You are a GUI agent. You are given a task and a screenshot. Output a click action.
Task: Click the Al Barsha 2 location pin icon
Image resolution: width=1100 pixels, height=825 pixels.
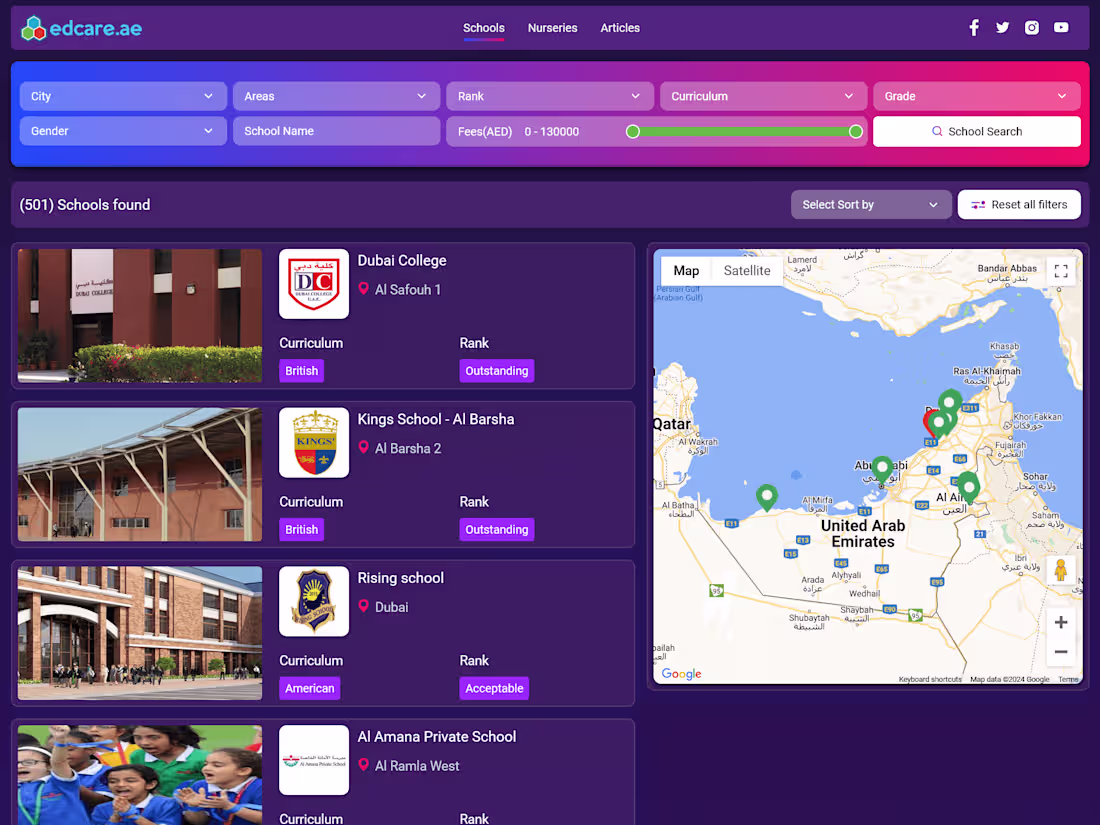click(x=363, y=447)
